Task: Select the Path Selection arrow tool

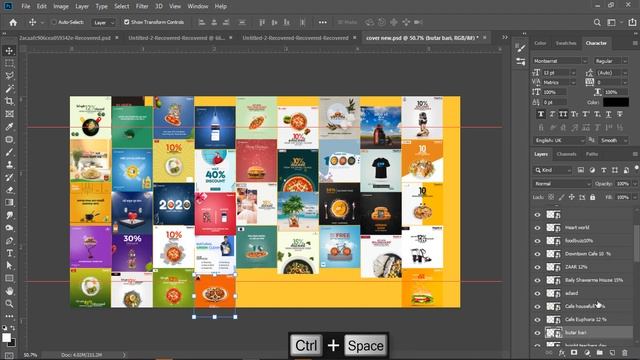Action: point(9,266)
